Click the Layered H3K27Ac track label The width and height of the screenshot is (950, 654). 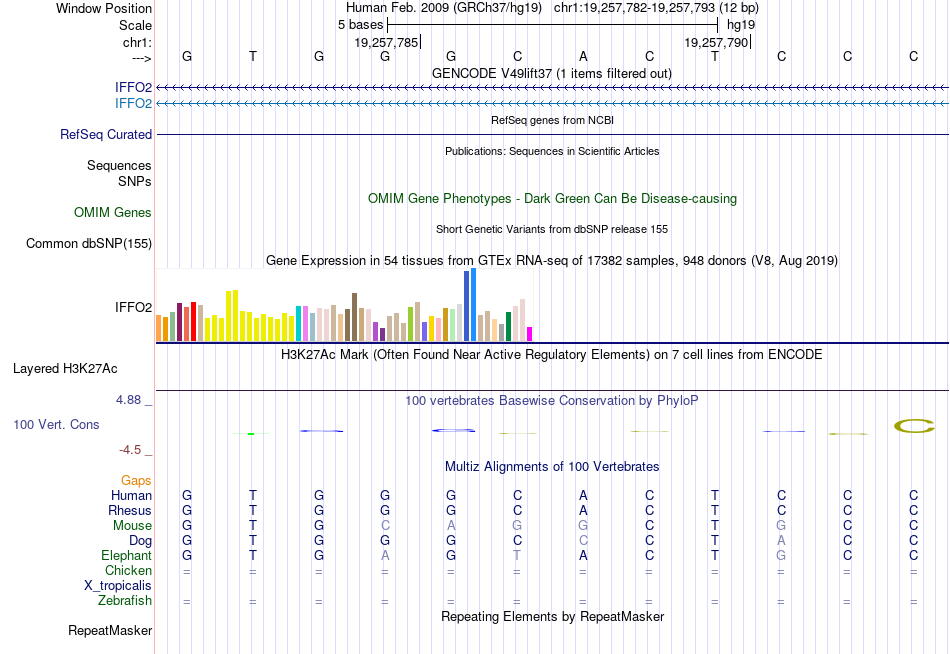point(65,369)
